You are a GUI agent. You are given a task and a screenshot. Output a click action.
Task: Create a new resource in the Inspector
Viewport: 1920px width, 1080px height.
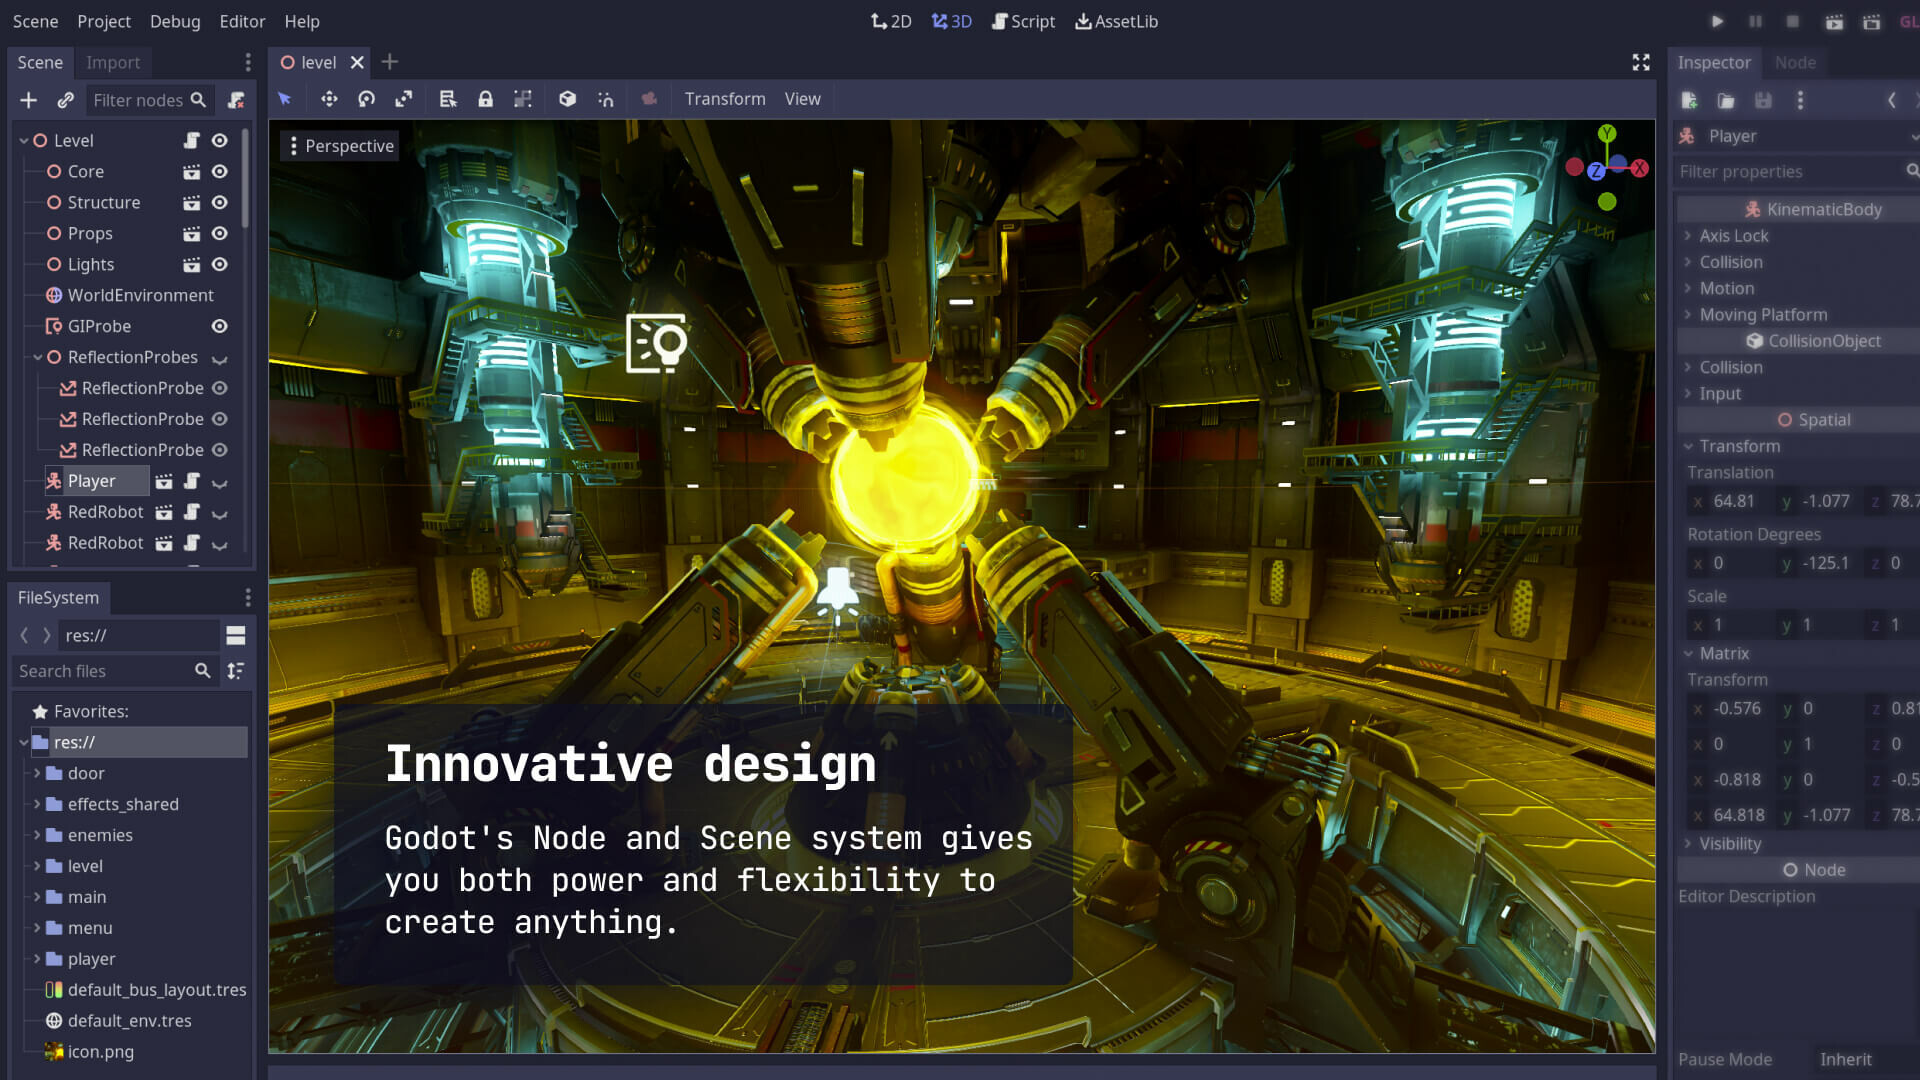click(x=1690, y=100)
